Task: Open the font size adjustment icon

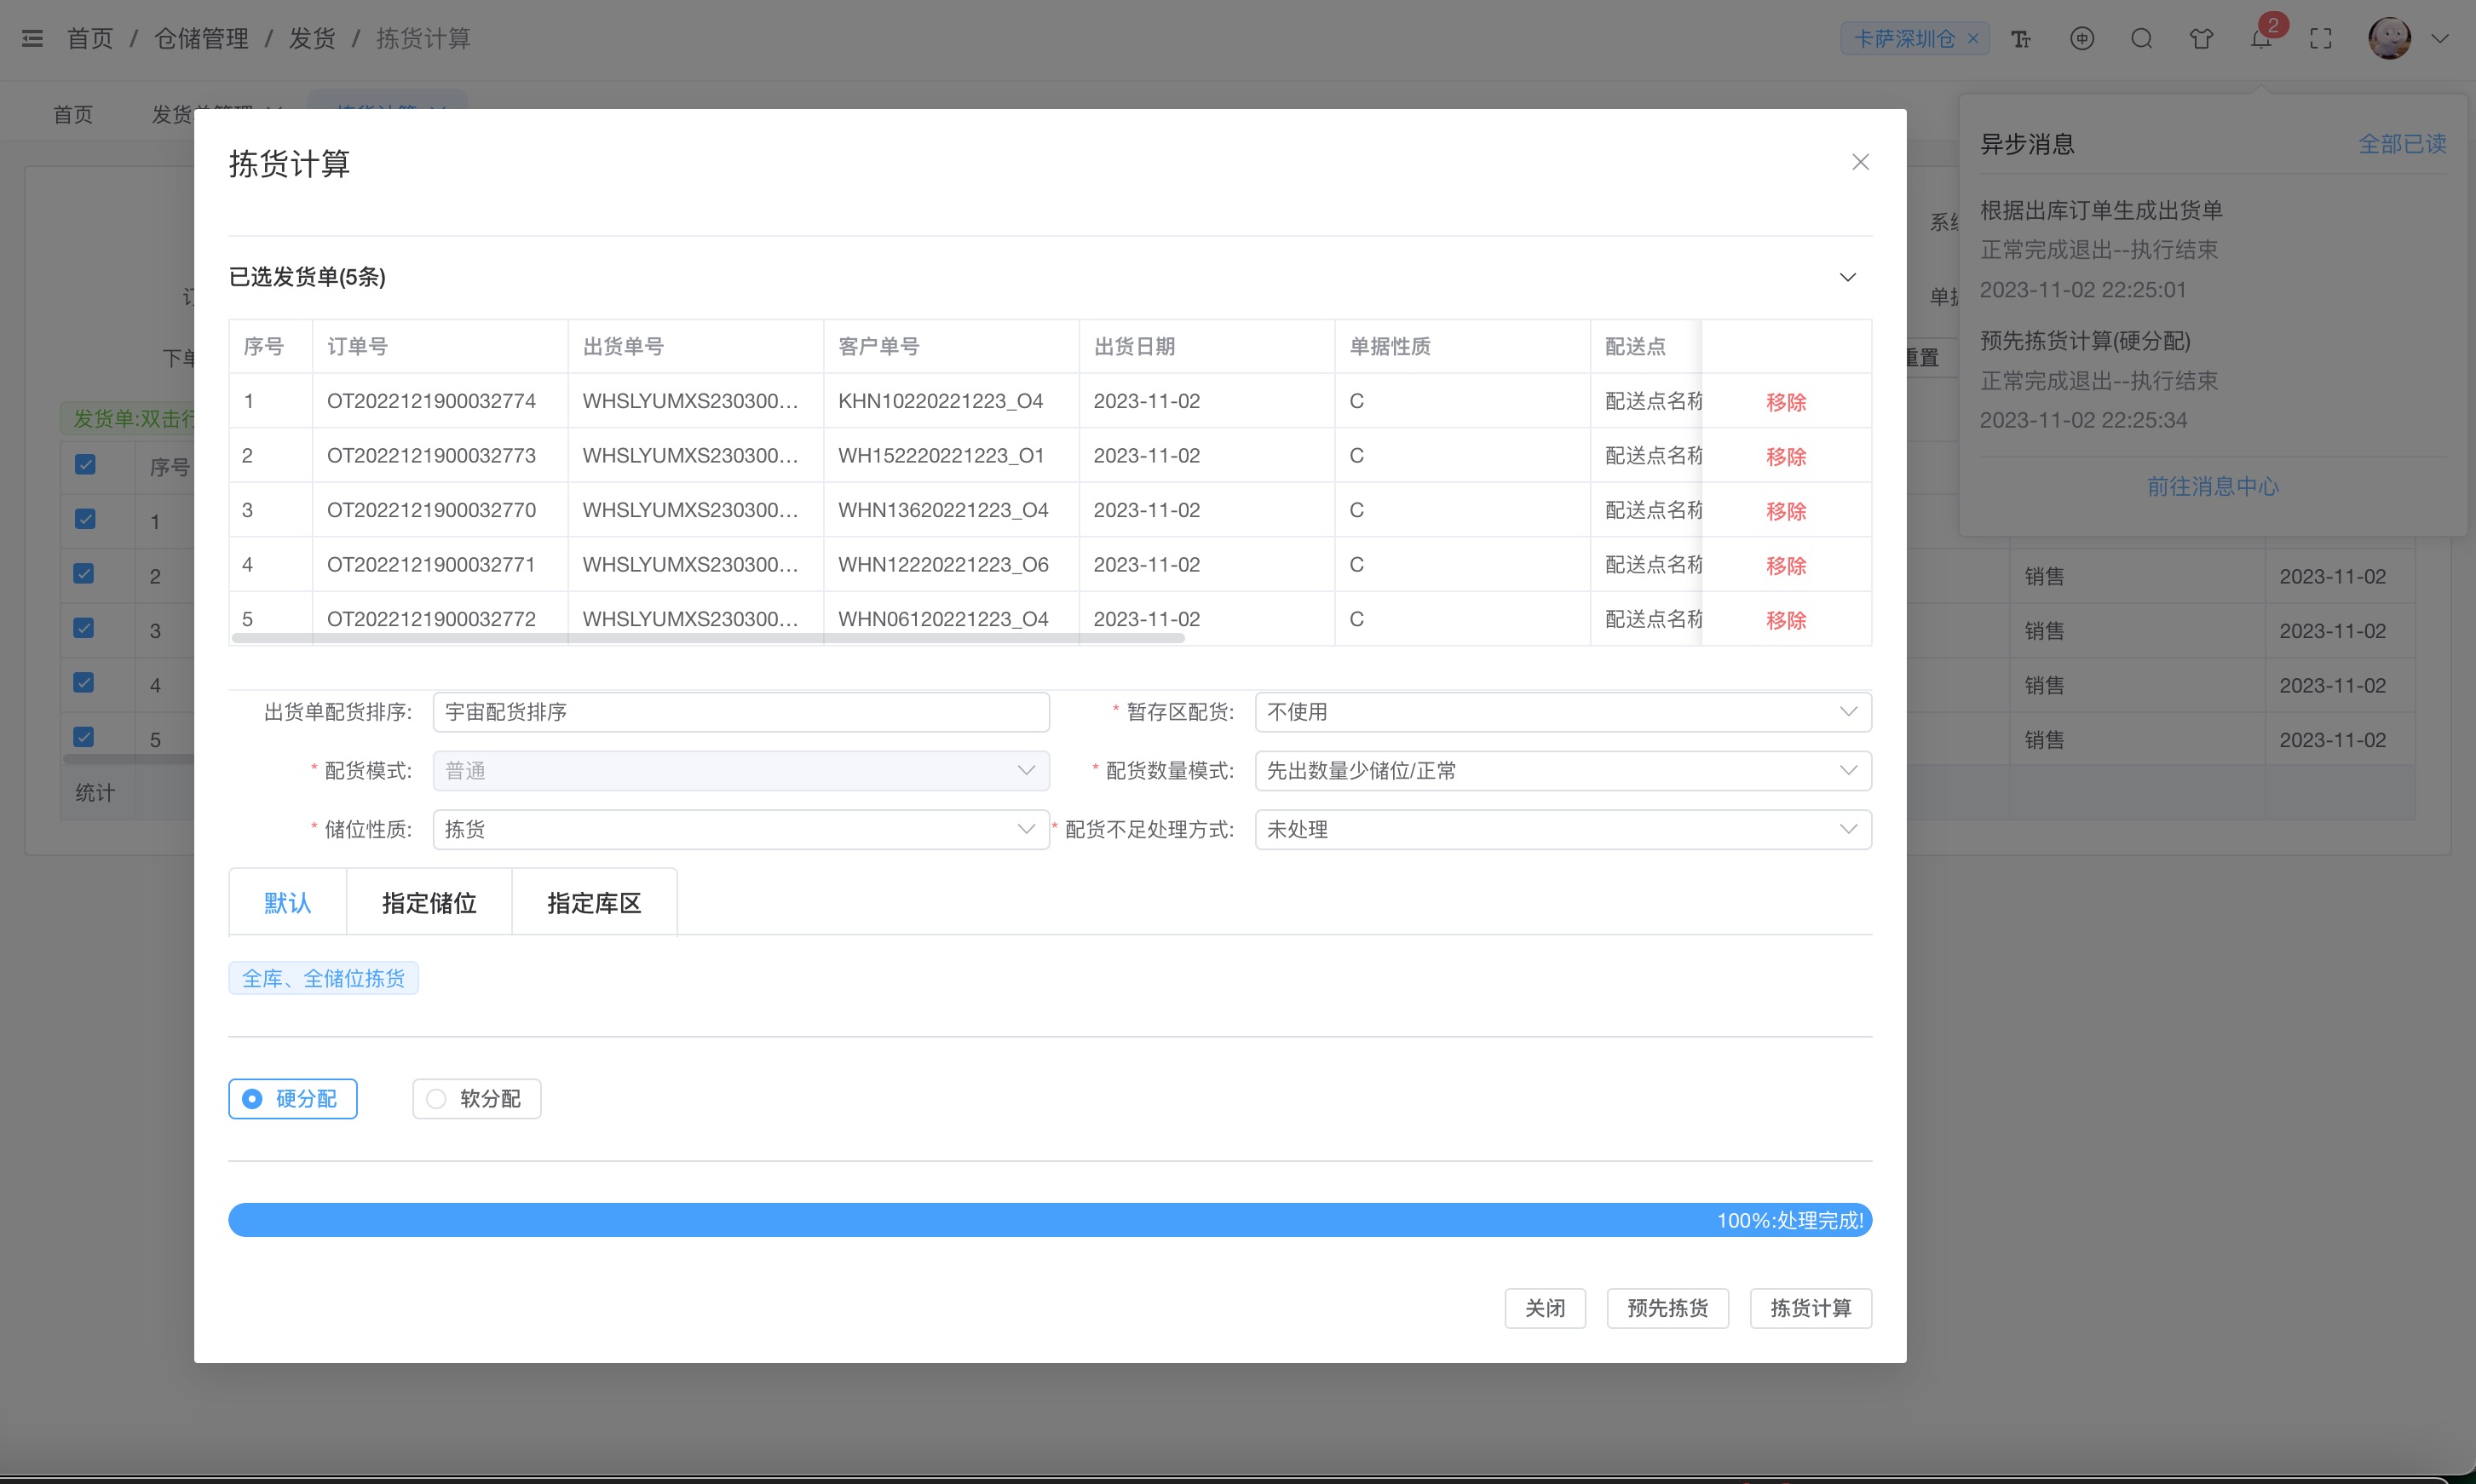Action: 2021,39
